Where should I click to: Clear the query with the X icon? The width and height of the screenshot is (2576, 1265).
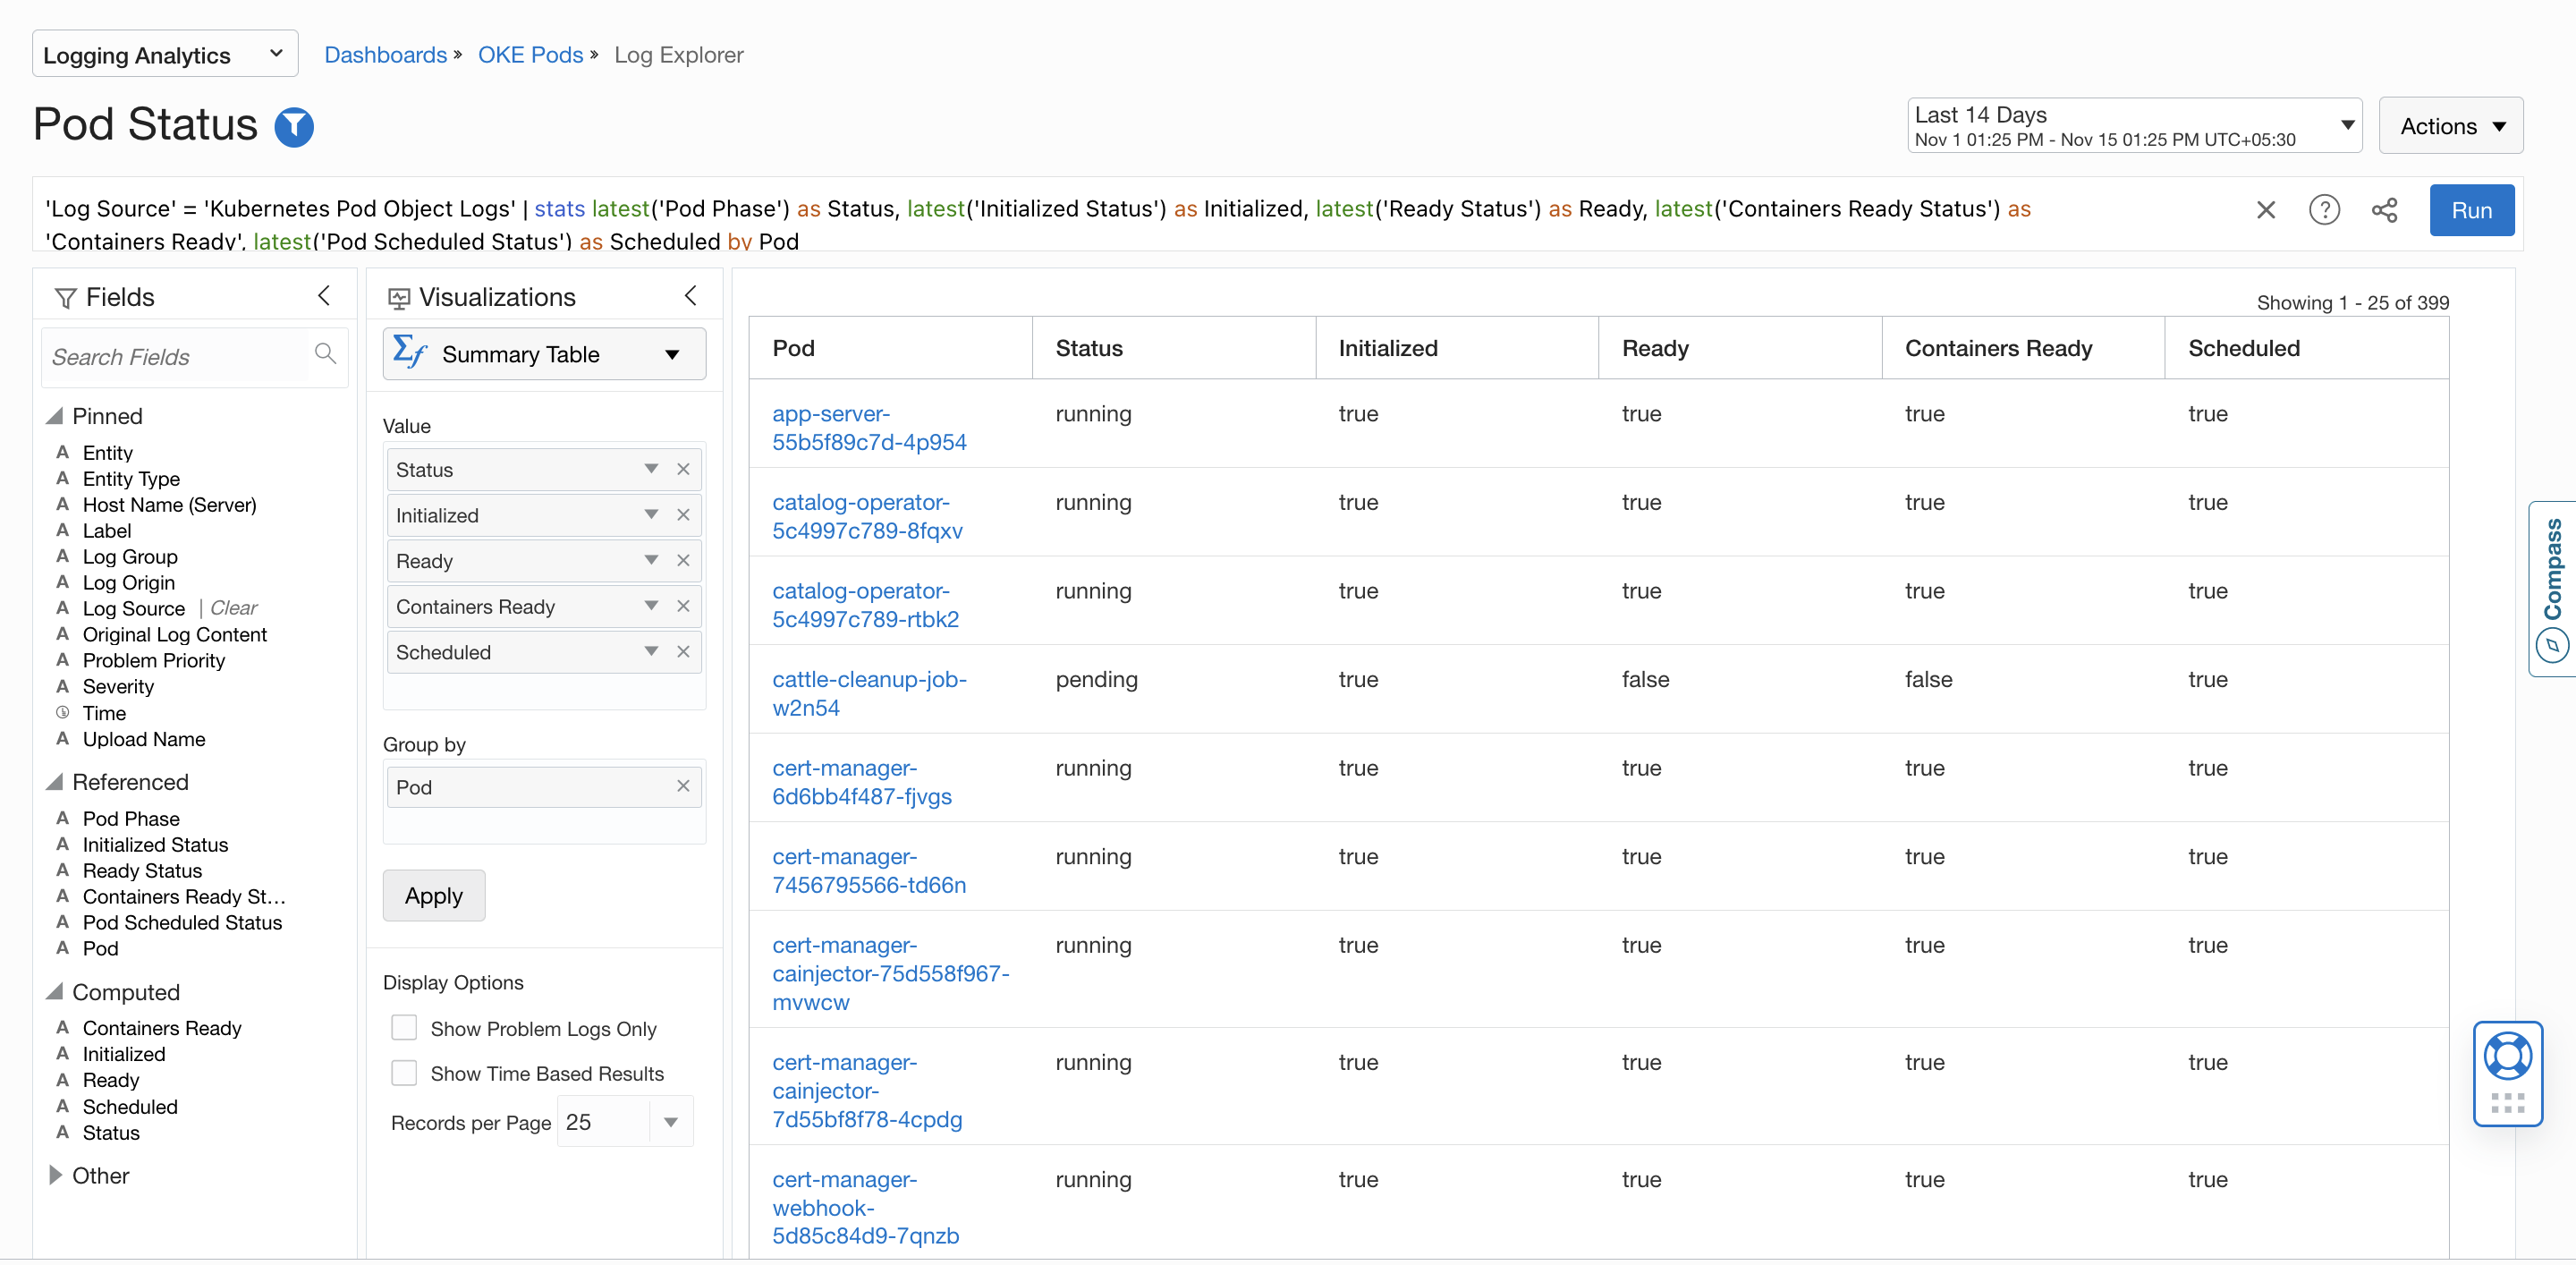coord(2265,210)
